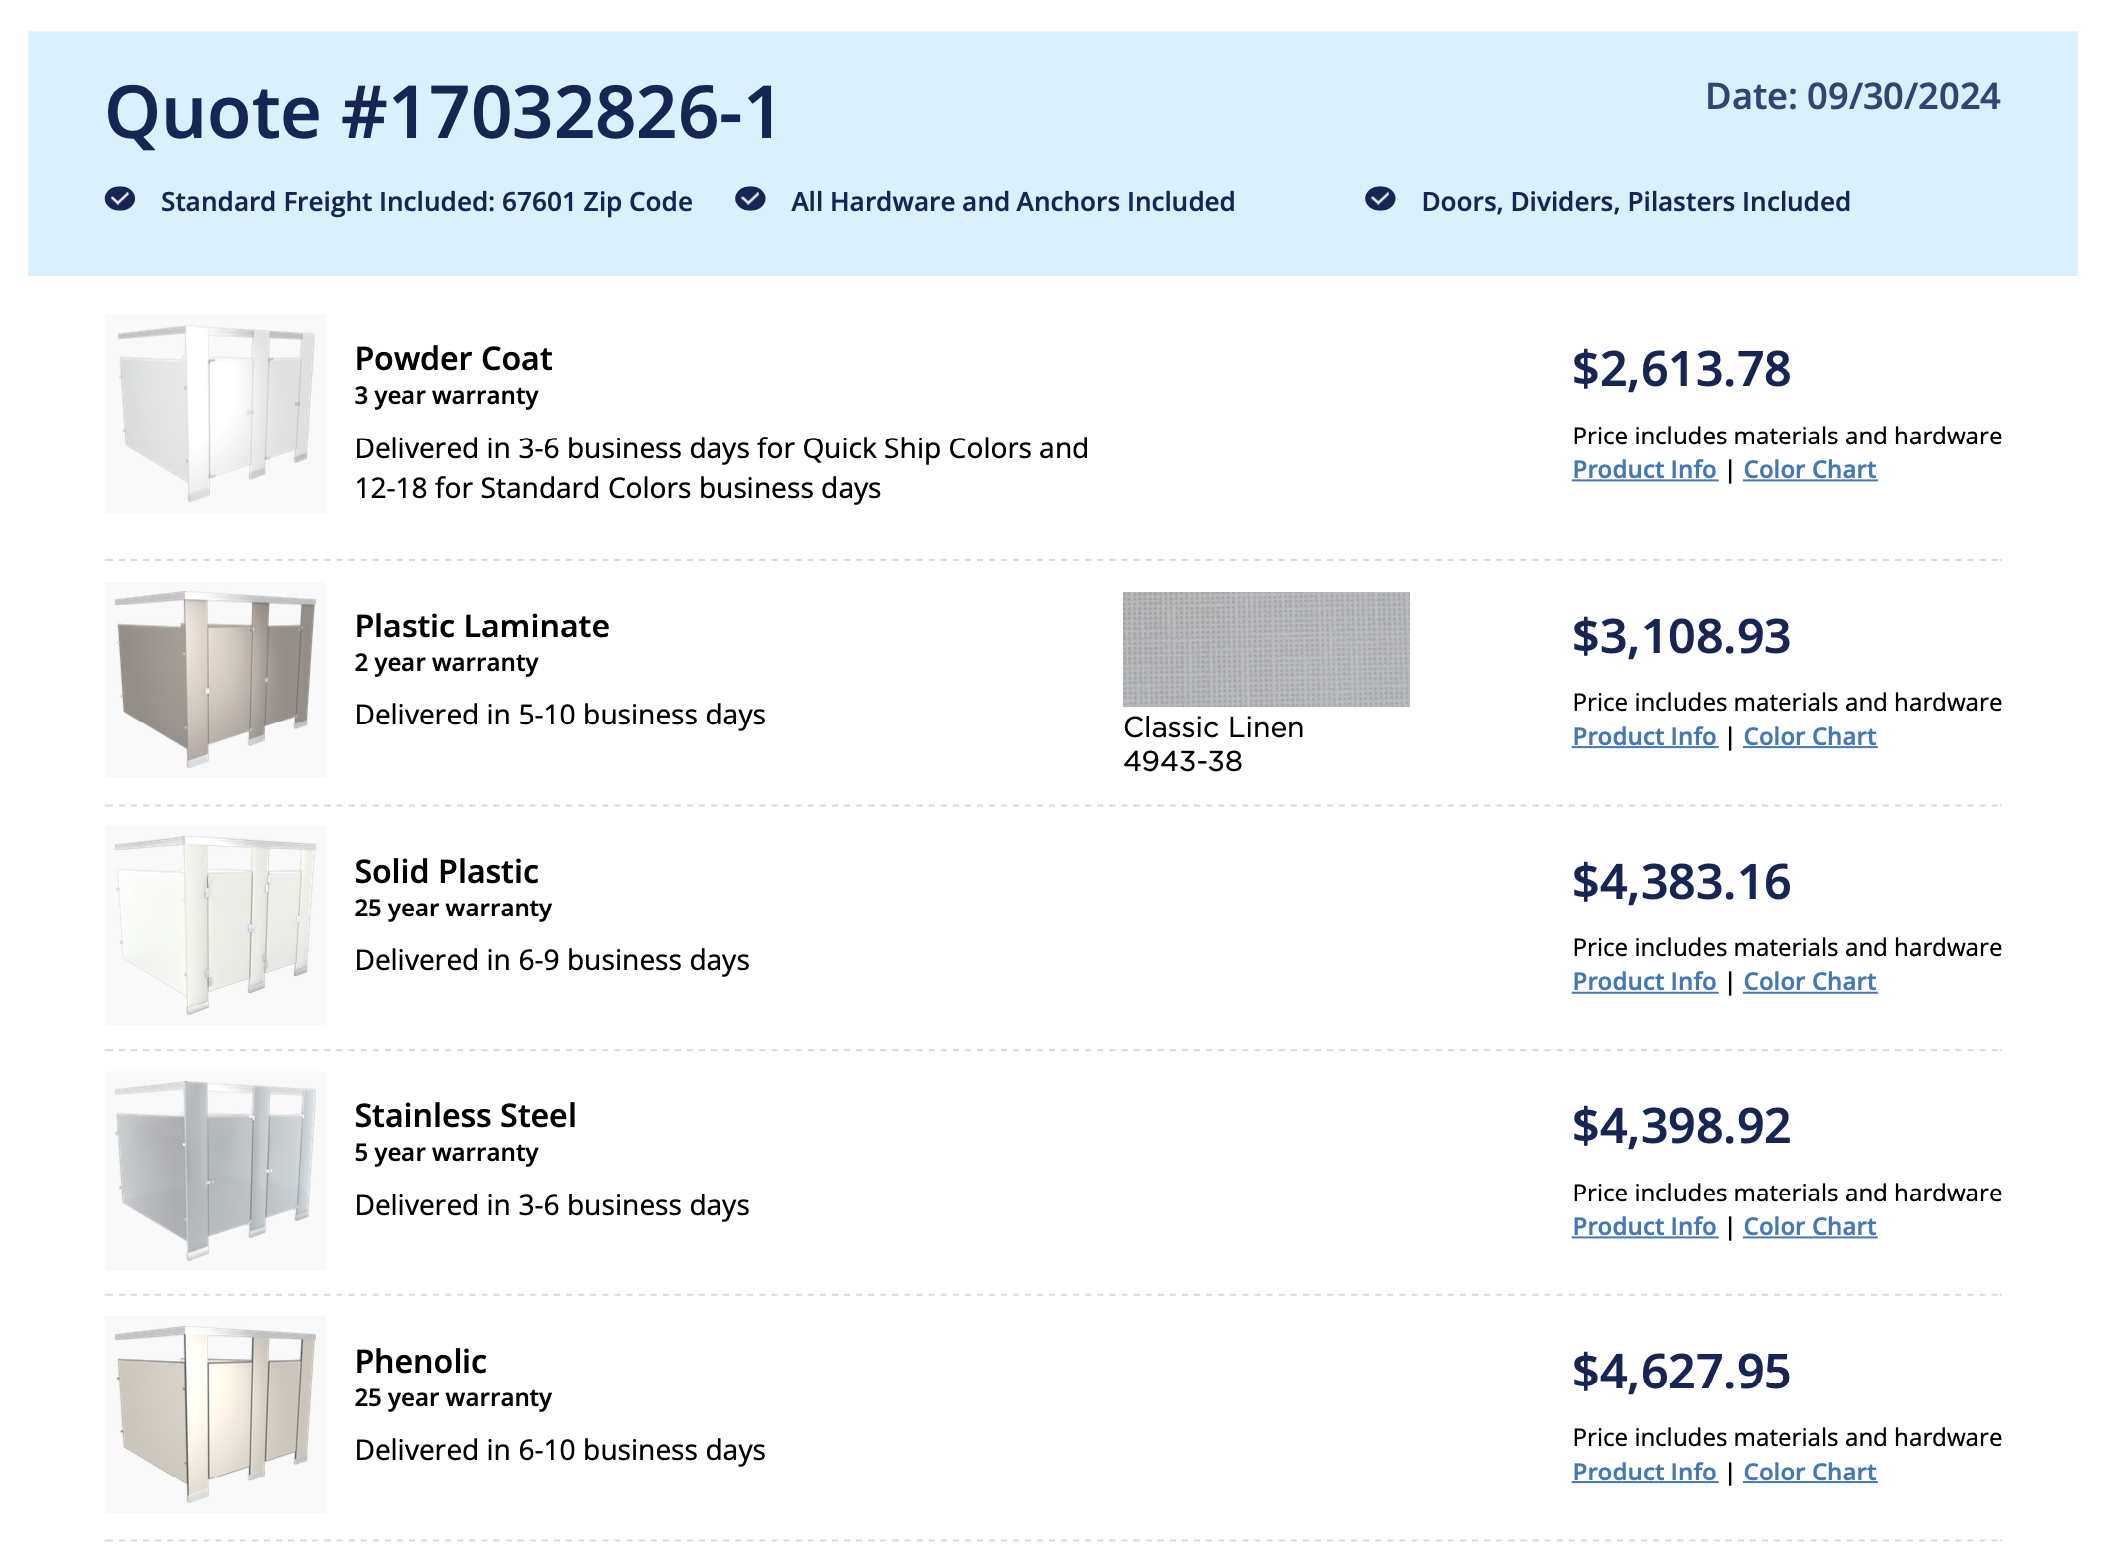
Task: Open Product Info for Phenolic
Action: (1644, 1472)
